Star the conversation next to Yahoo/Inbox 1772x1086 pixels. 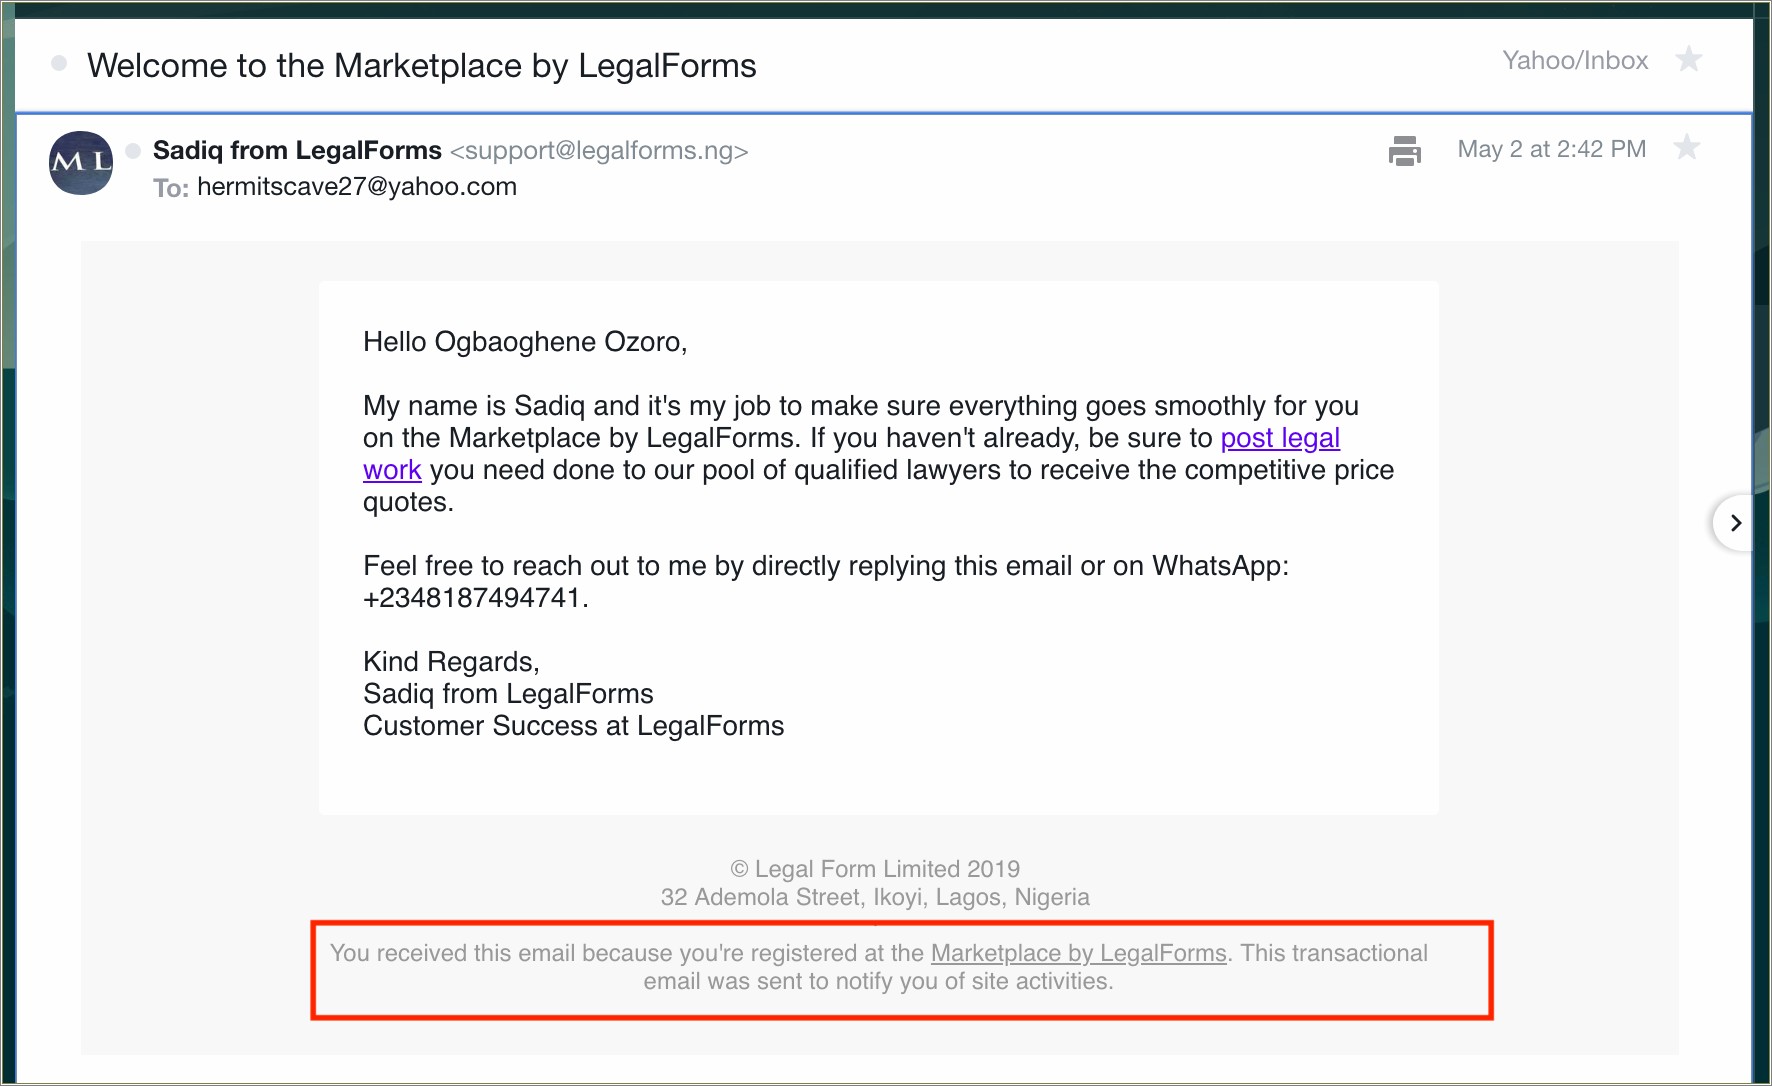pos(1689,60)
